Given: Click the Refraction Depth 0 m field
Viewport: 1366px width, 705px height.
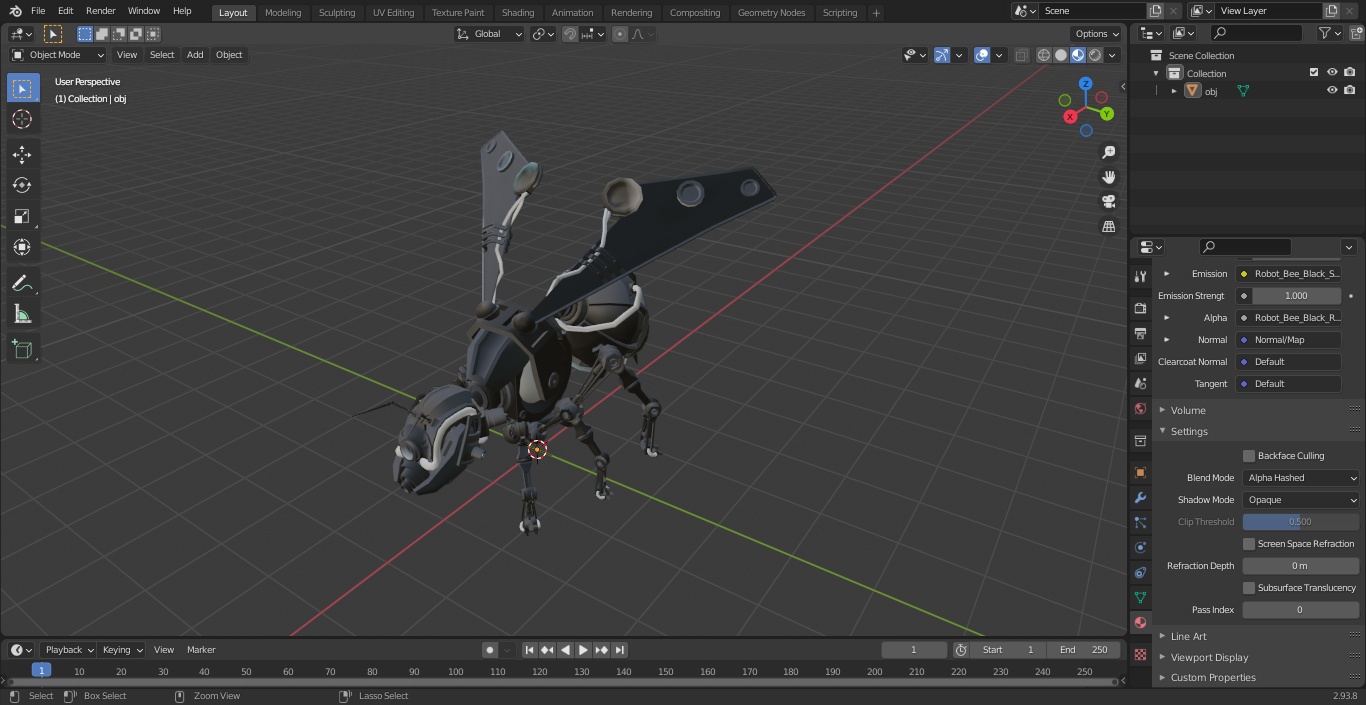Looking at the screenshot, I should pyautogui.click(x=1301, y=566).
